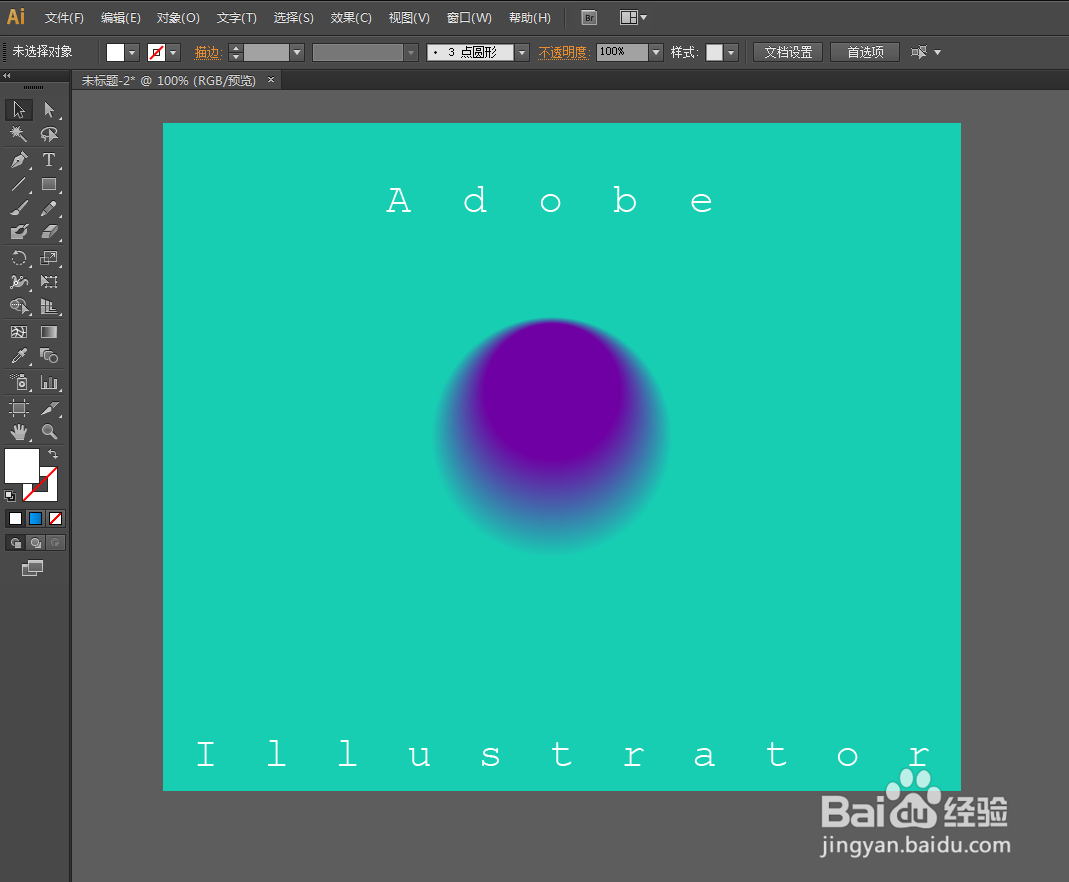Select the Shape Builder tool
The image size is (1069, 882).
tap(18, 306)
